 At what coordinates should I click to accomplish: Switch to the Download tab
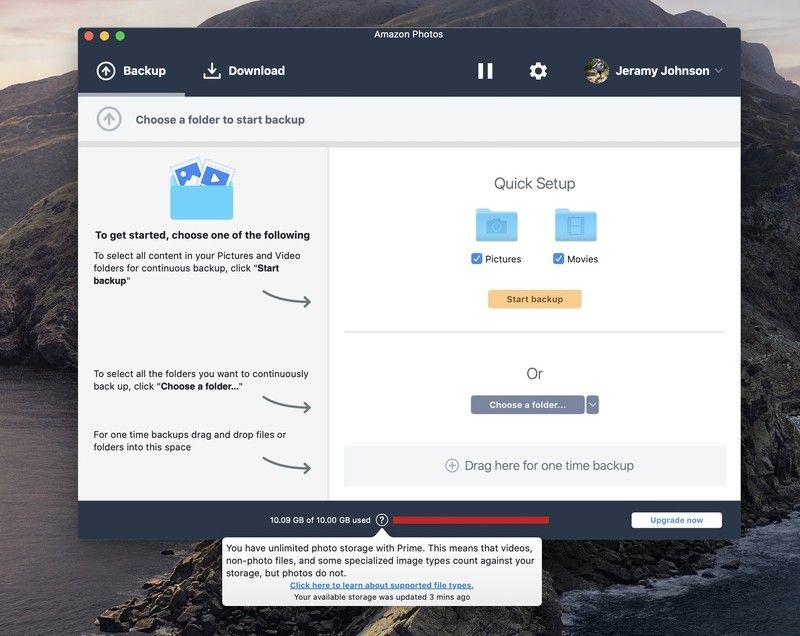pyautogui.click(x=244, y=71)
